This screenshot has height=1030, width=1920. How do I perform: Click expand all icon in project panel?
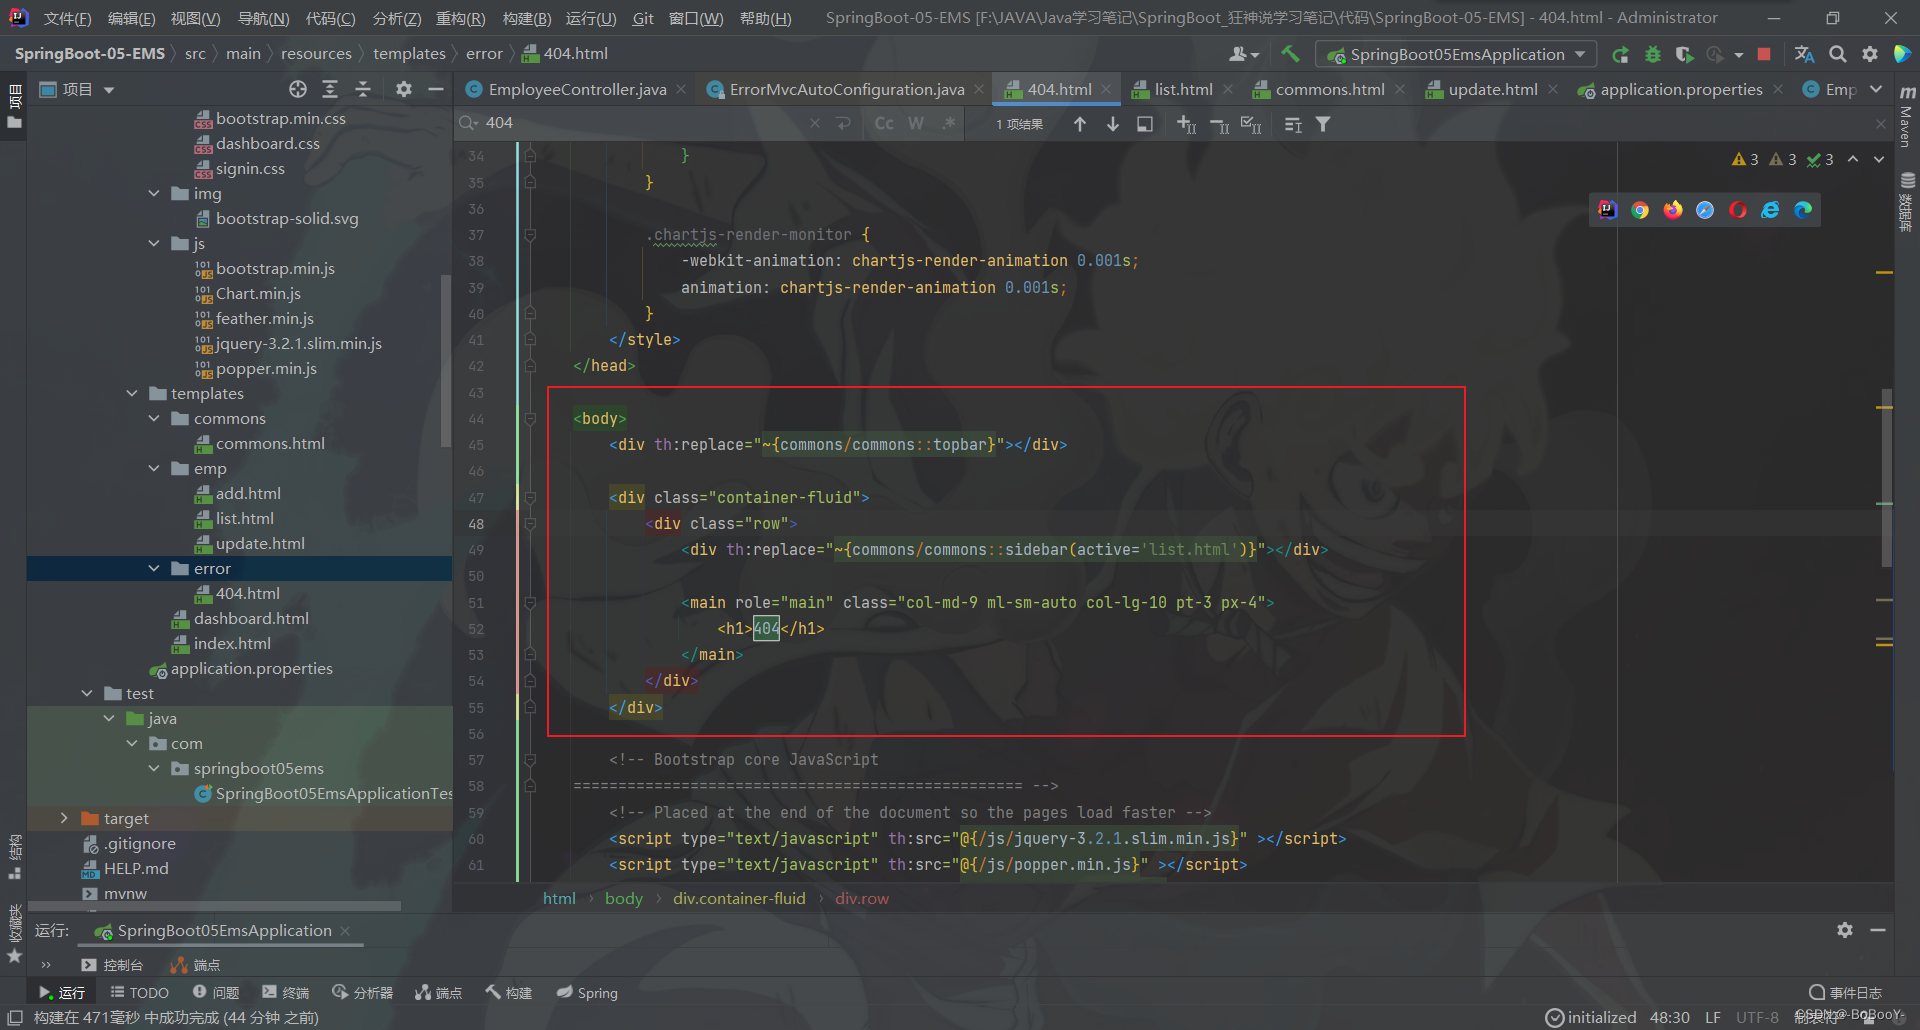pyautogui.click(x=330, y=90)
